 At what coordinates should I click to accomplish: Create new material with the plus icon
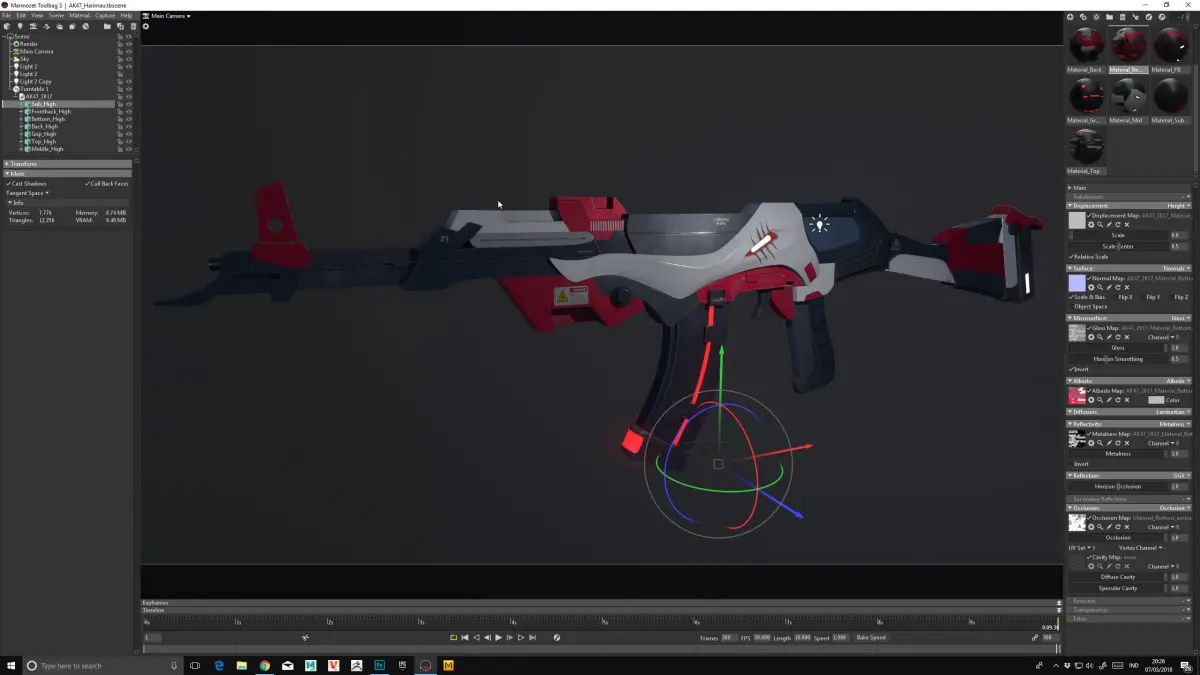point(1070,17)
